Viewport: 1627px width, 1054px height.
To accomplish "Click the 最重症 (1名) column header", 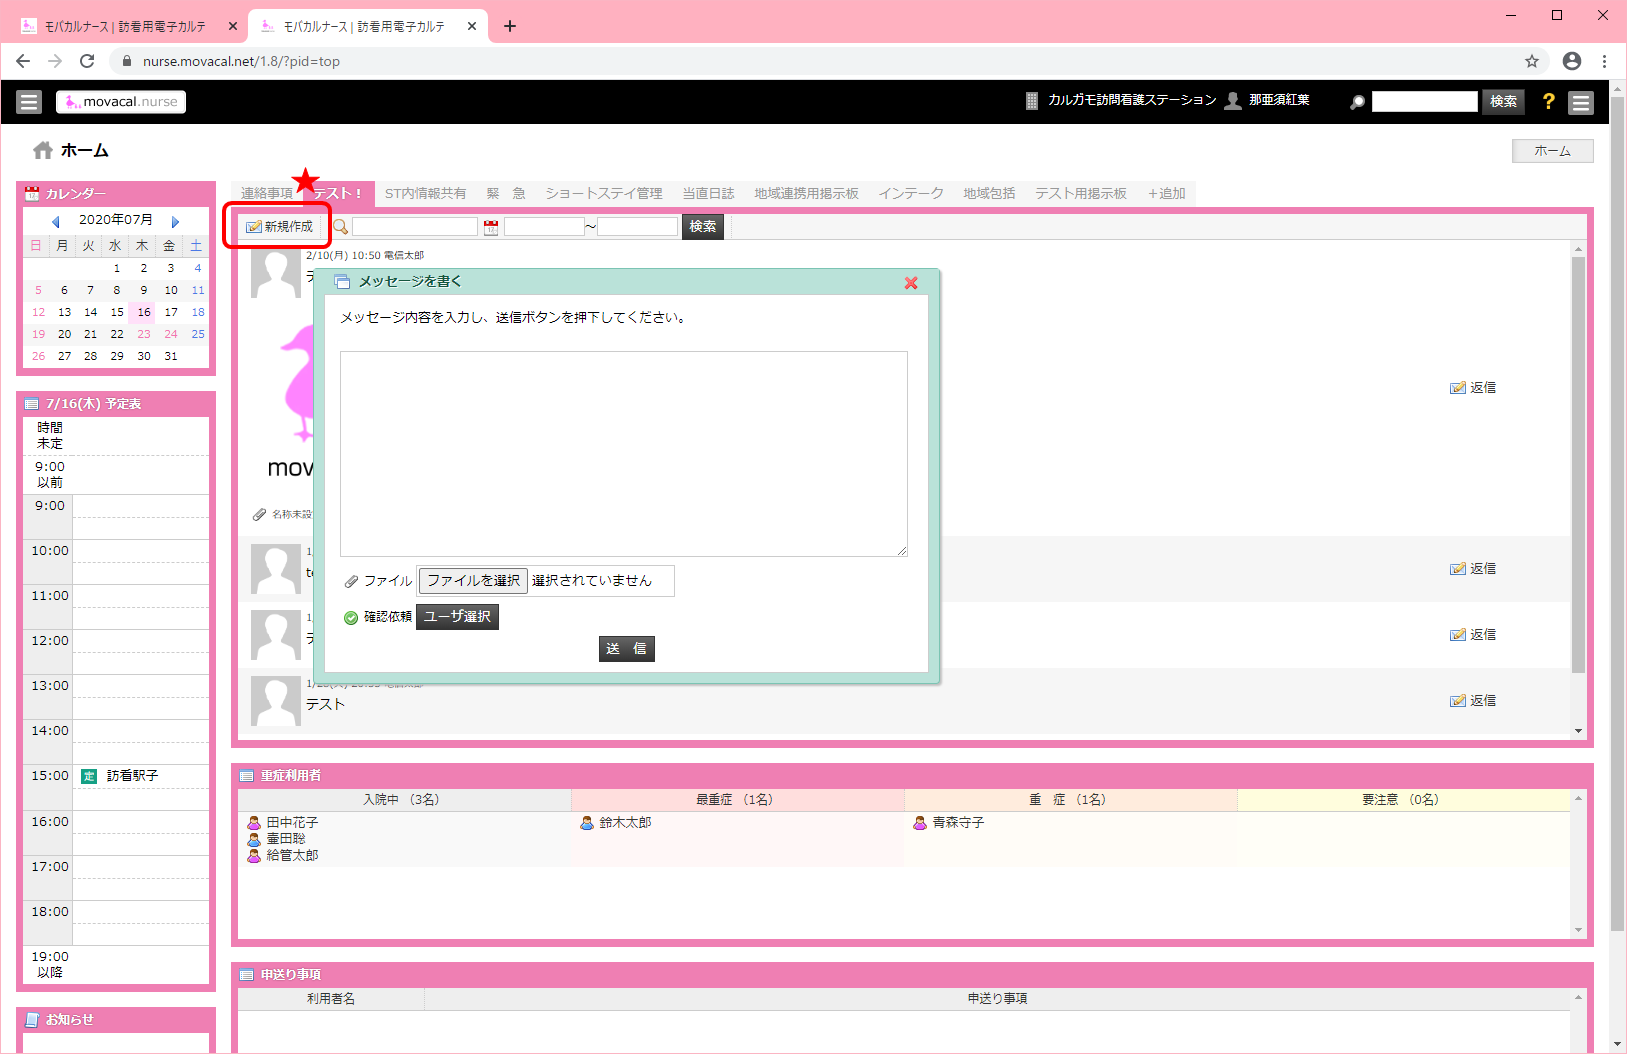I will point(737,800).
